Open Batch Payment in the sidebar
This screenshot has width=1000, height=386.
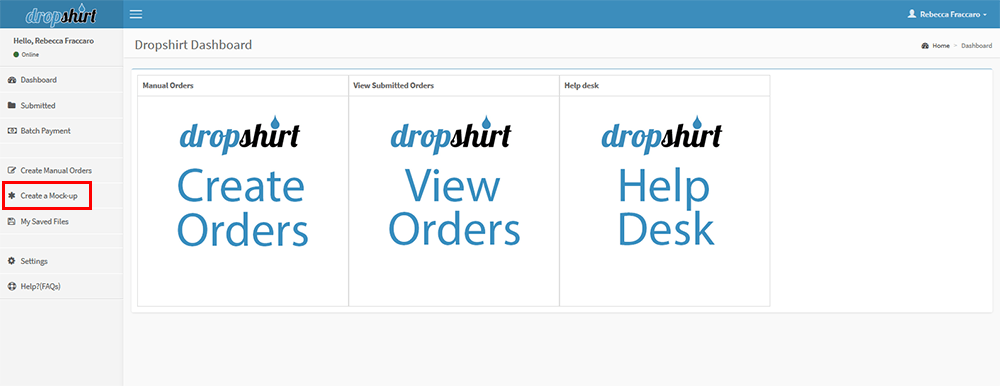tap(61, 131)
